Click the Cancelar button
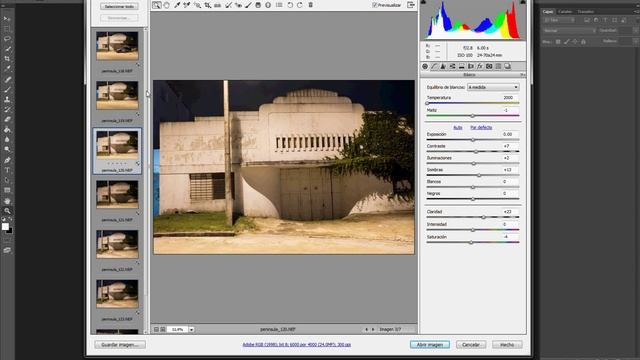The height and width of the screenshot is (360, 640). click(x=471, y=345)
